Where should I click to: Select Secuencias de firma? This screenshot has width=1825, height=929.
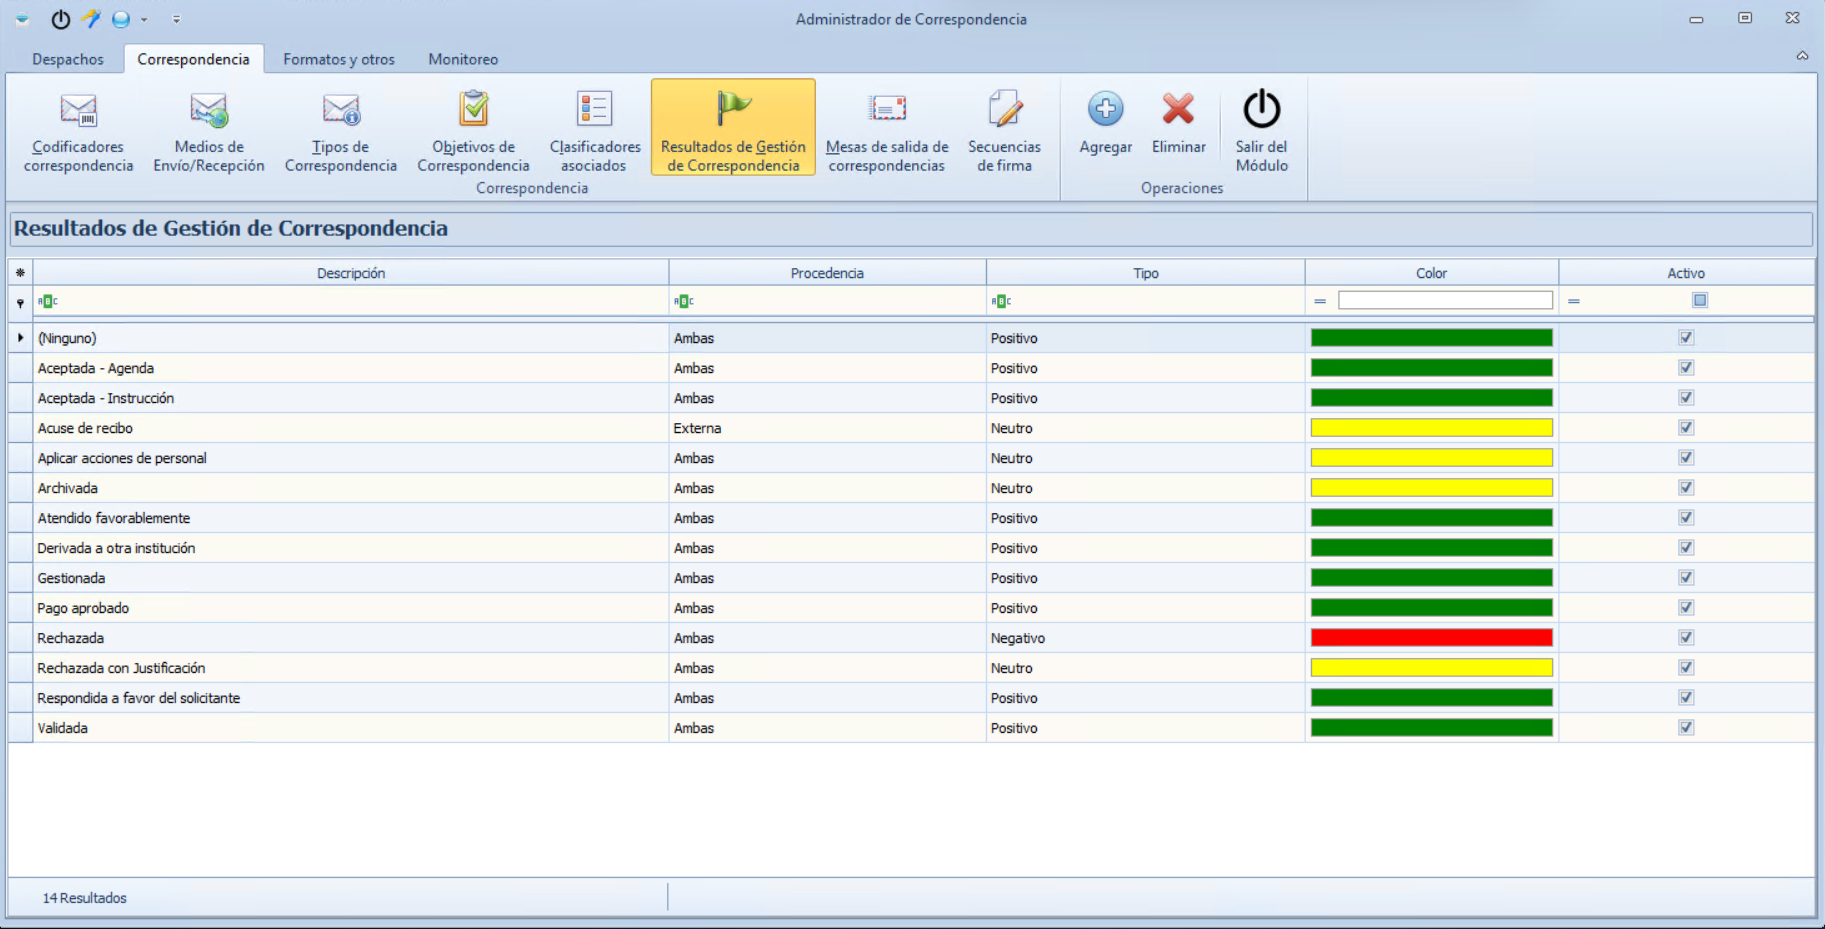(x=1004, y=128)
